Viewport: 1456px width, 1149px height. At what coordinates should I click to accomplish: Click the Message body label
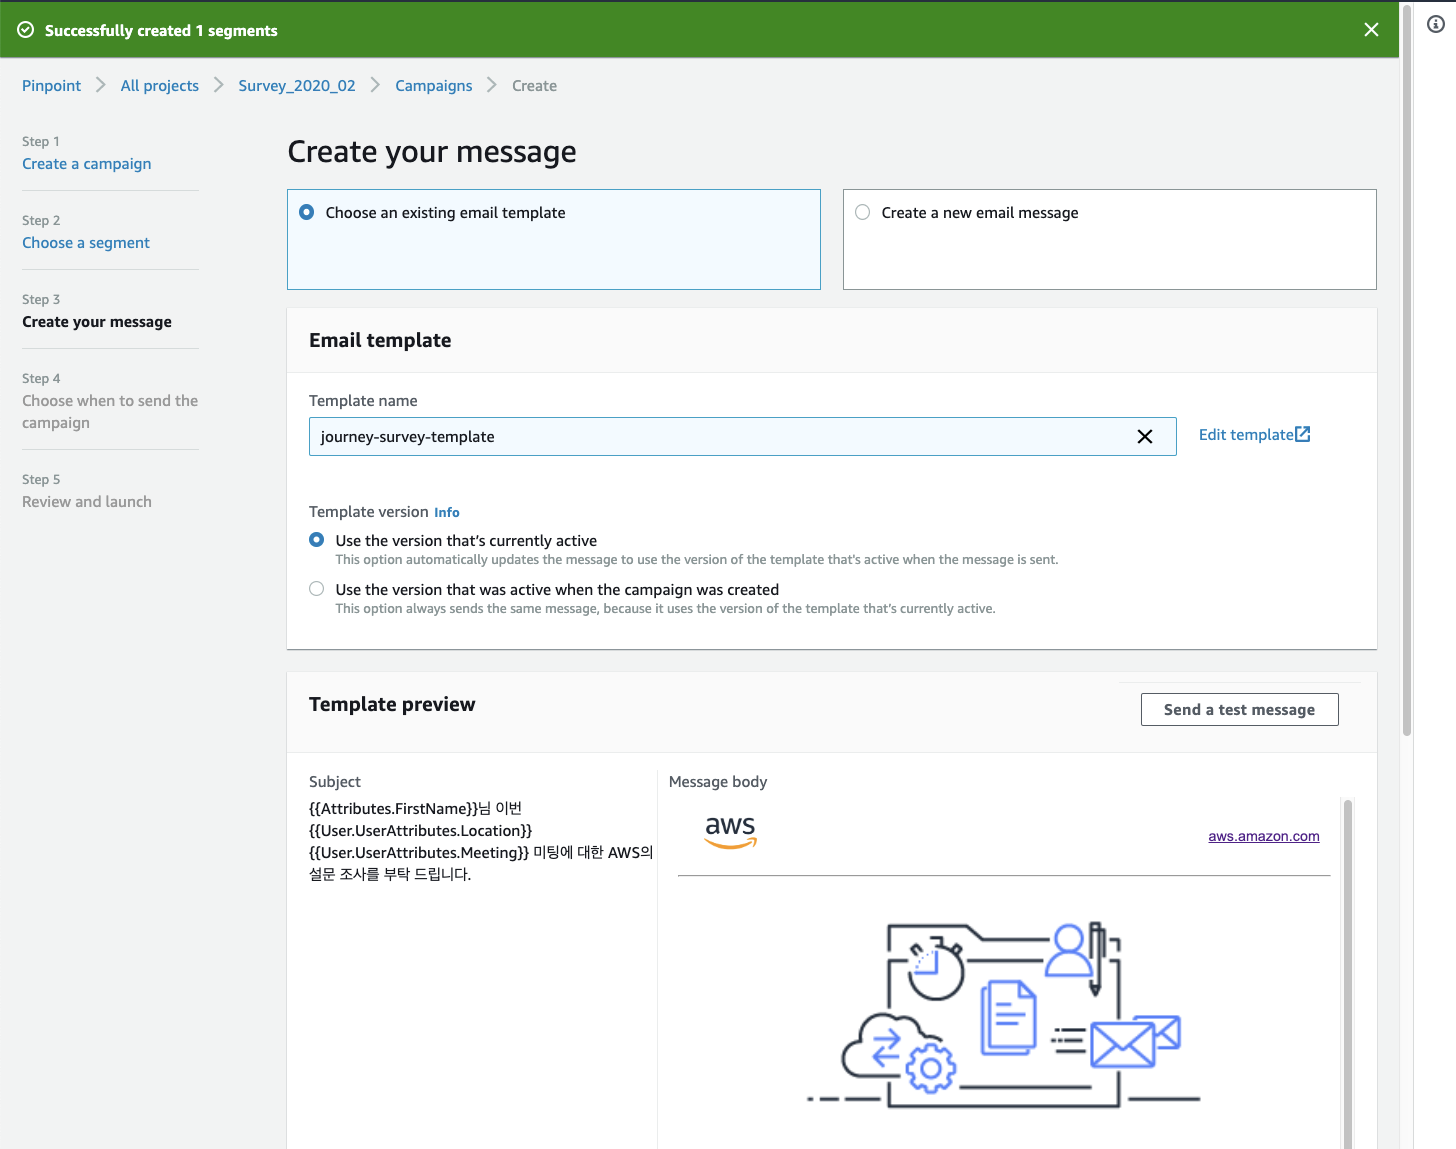pos(718,782)
